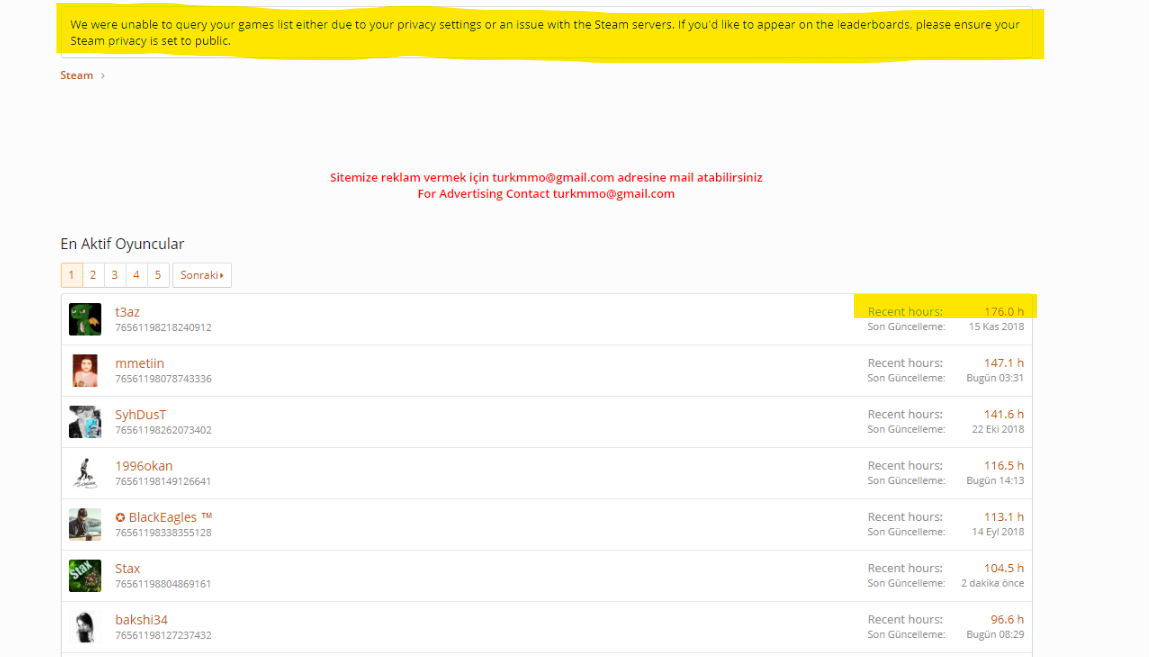The width and height of the screenshot is (1149, 657).
Task: Select Steam ID 76561198338355128
Action: tap(163, 532)
